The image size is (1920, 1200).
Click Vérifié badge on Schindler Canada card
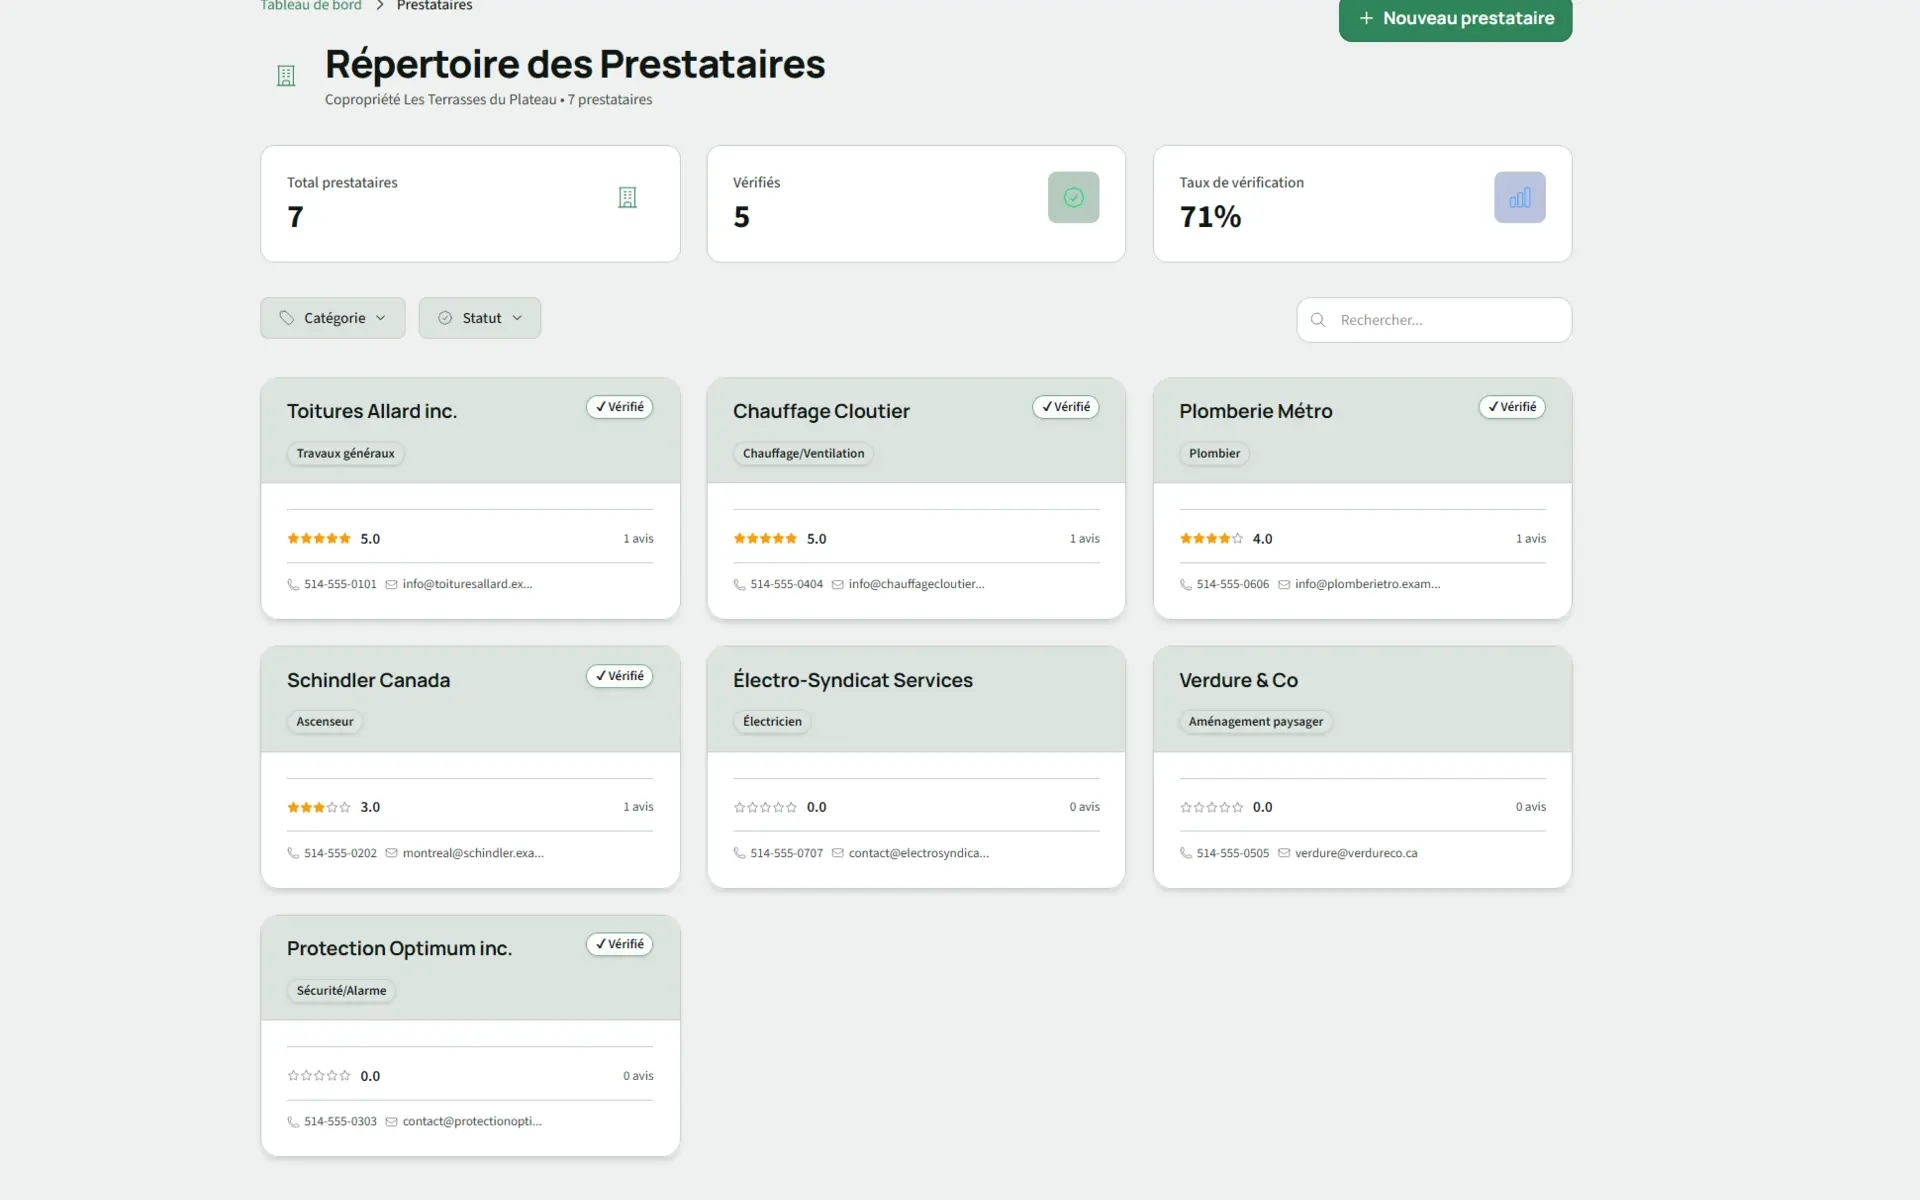pyautogui.click(x=619, y=676)
